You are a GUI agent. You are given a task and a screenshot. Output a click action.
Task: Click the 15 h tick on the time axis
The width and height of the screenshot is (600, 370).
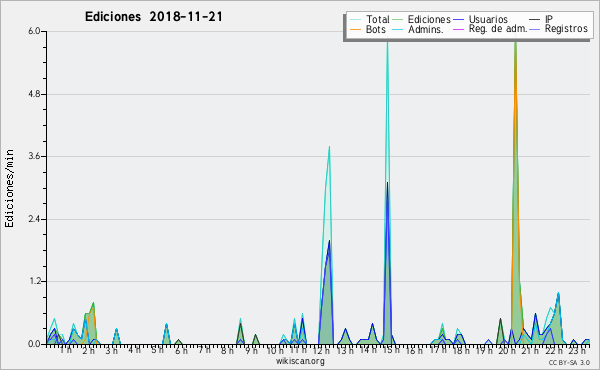(x=391, y=350)
